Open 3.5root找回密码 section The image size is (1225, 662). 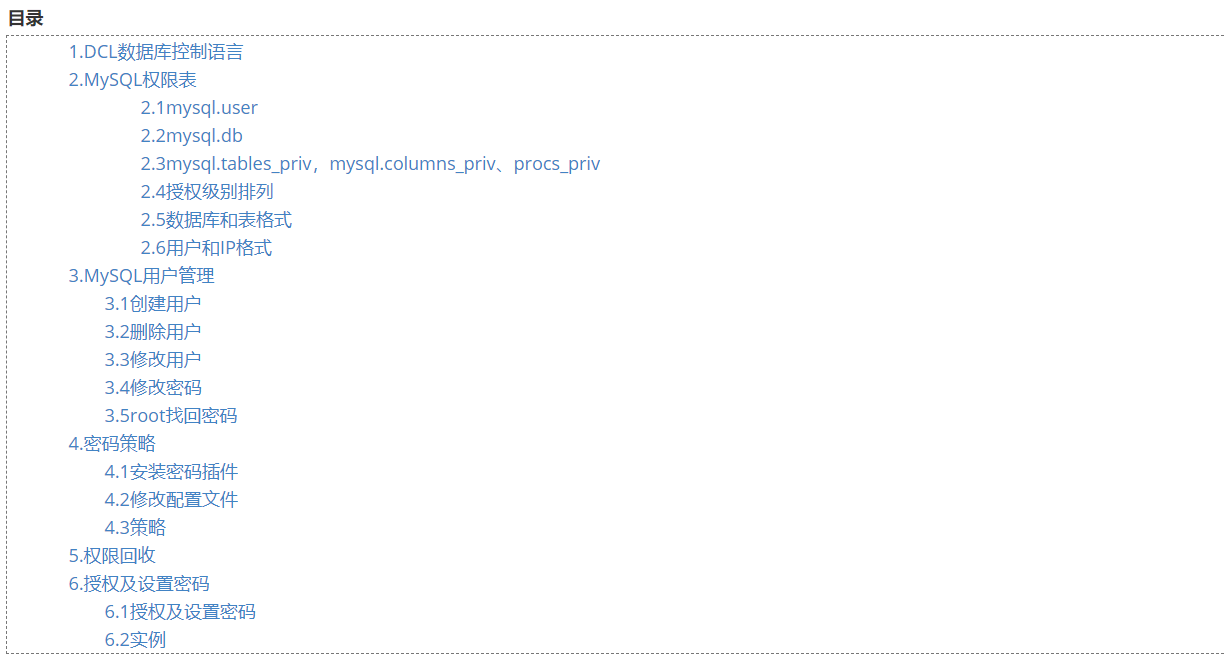click(171, 416)
